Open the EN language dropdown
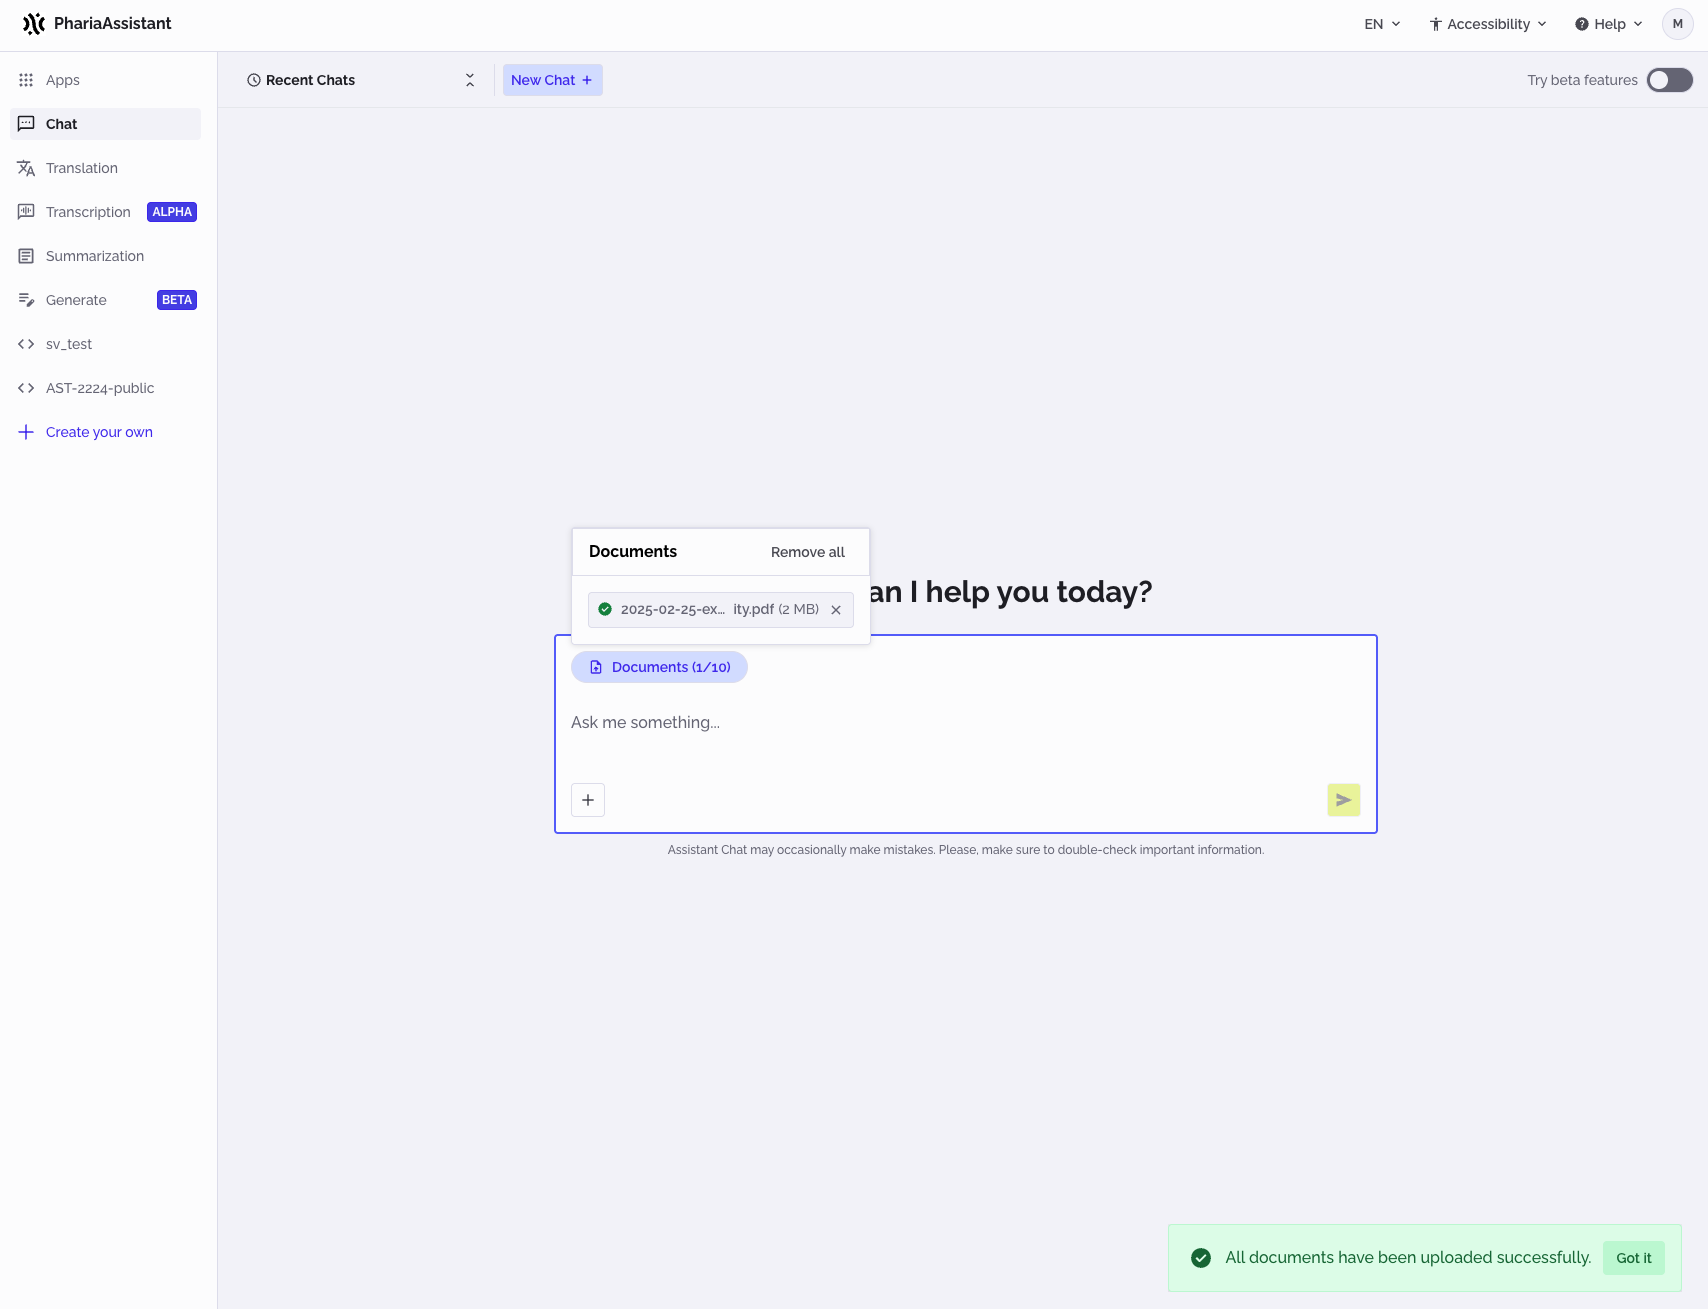Screen dimensions: 1708x1309 coord(1380,23)
